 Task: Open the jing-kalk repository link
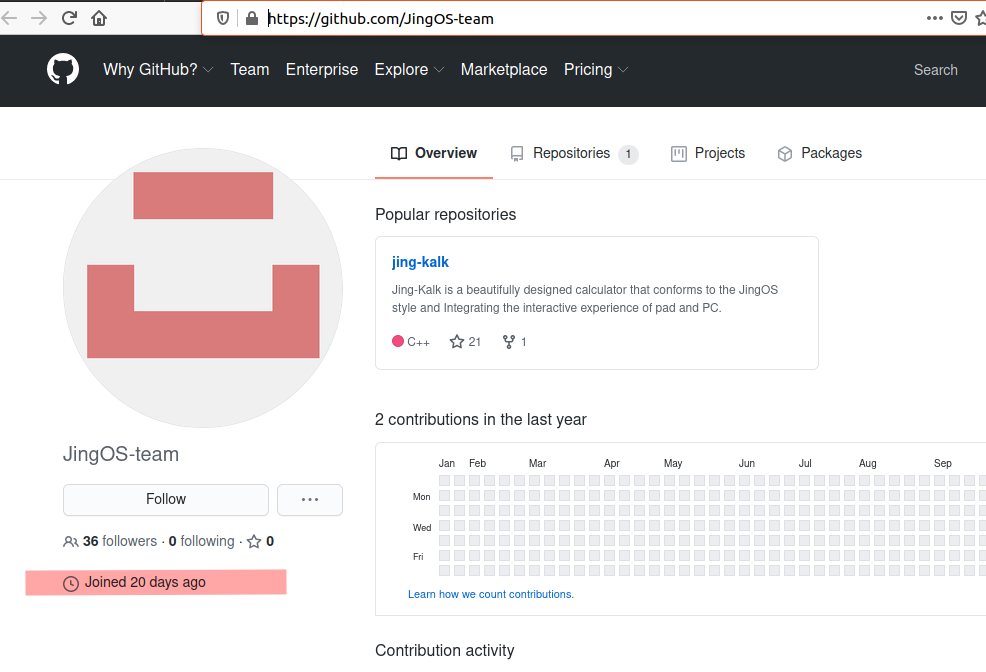pyautogui.click(x=420, y=262)
